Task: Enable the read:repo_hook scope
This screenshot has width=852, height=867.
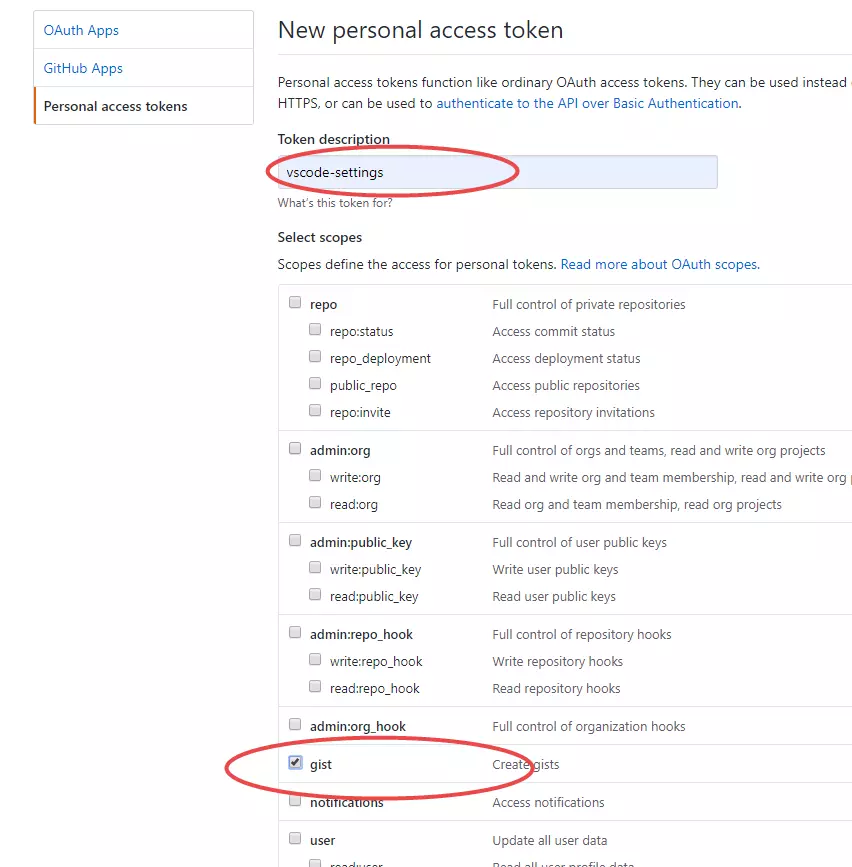Action: coord(315,685)
